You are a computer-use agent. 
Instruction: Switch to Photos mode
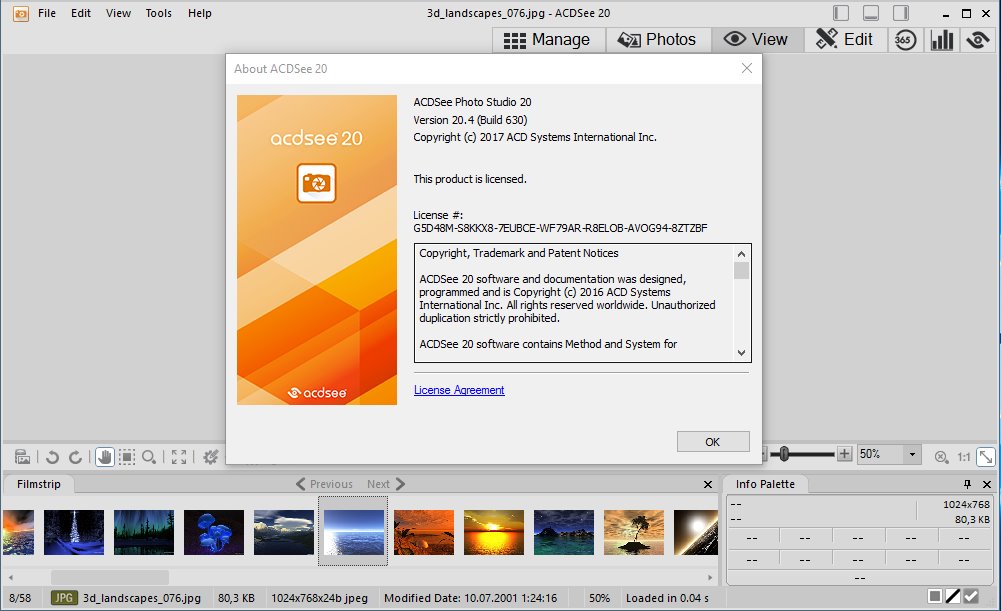point(658,40)
